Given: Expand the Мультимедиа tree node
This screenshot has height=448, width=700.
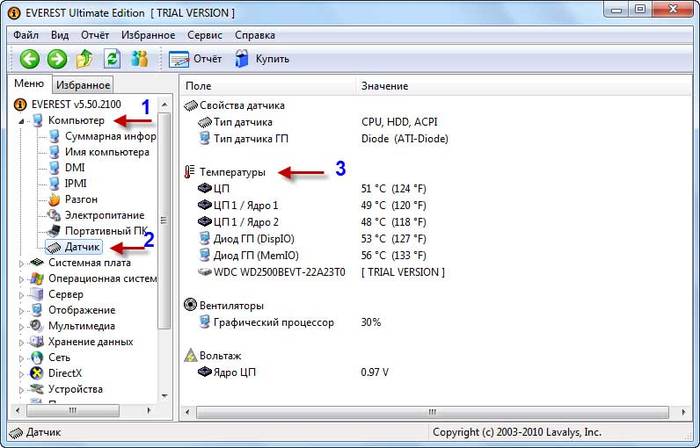Looking at the screenshot, I should (23, 326).
